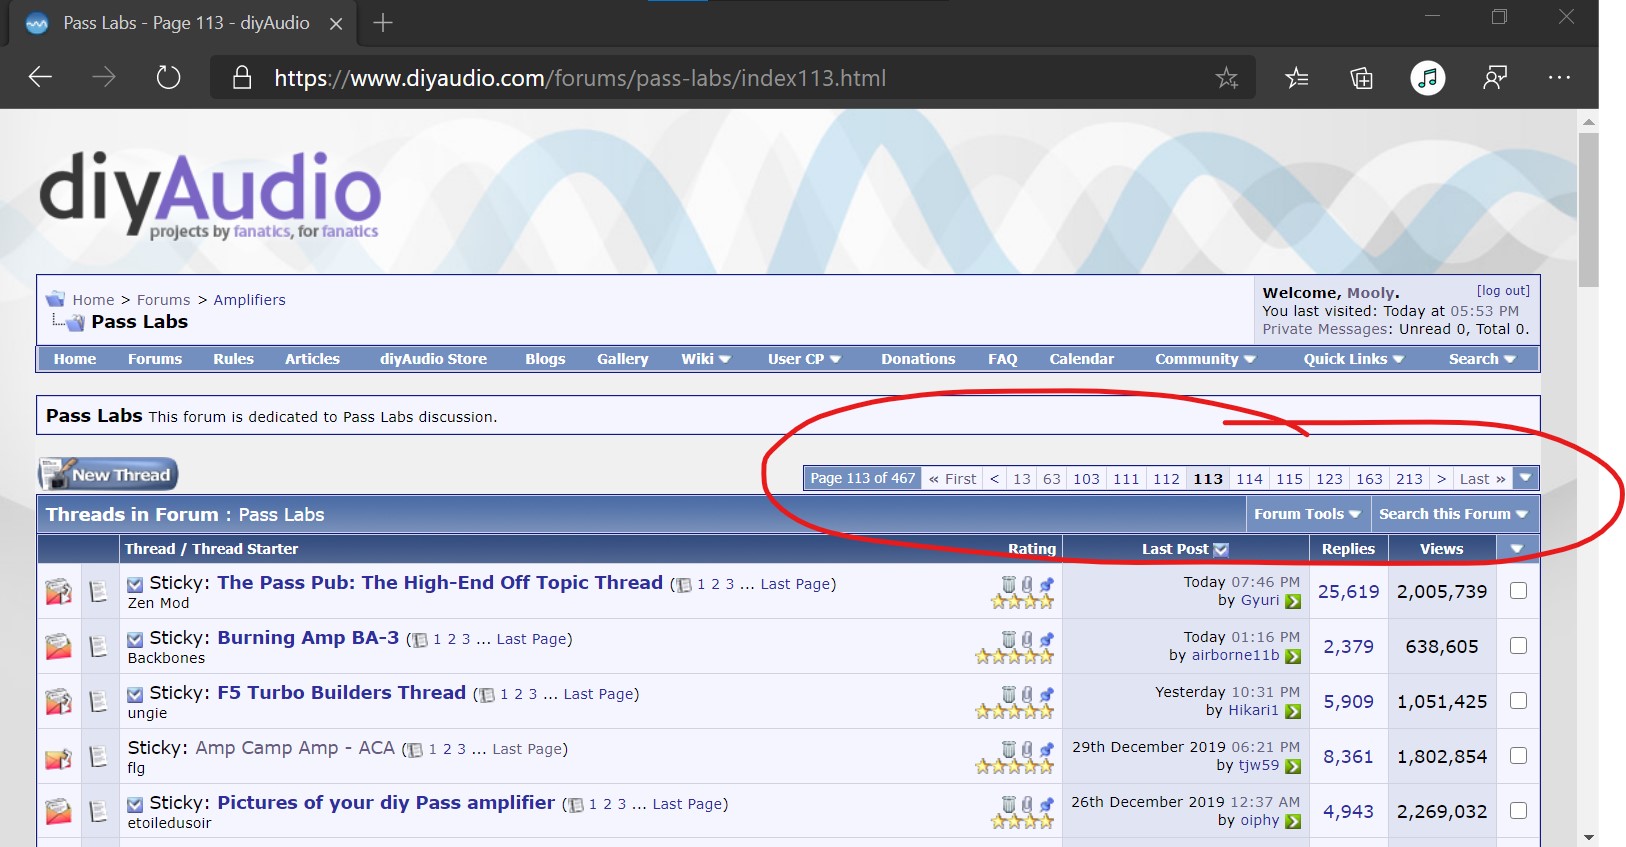Click the pin icon on F5 Turbo row
Image resolution: width=1626 pixels, height=847 pixels.
(x=1046, y=694)
